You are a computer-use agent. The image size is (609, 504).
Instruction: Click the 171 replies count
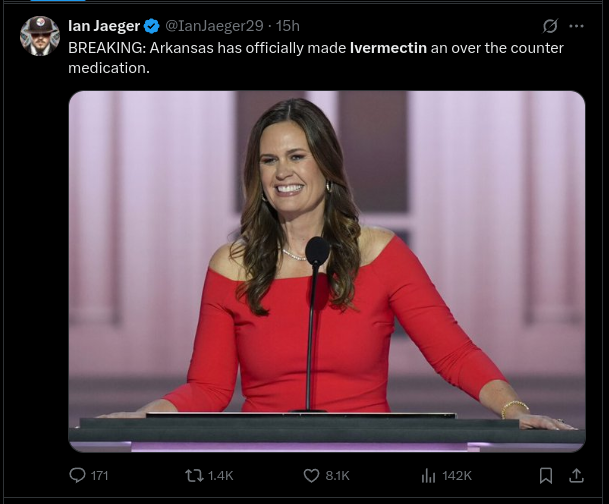100,476
